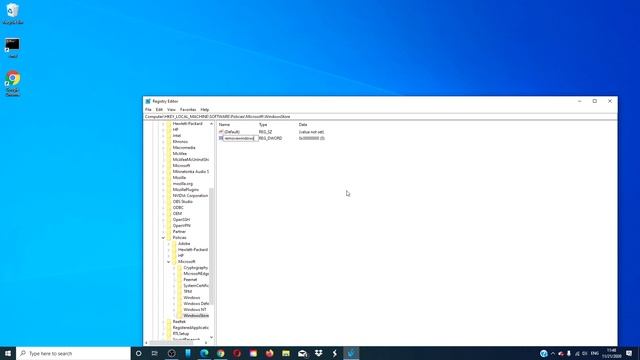The height and width of the screenshot is (360, 640).
Task: Open Microsoft Edge from the taskbar
Action: pyautogui.click(x=204, y=353)
